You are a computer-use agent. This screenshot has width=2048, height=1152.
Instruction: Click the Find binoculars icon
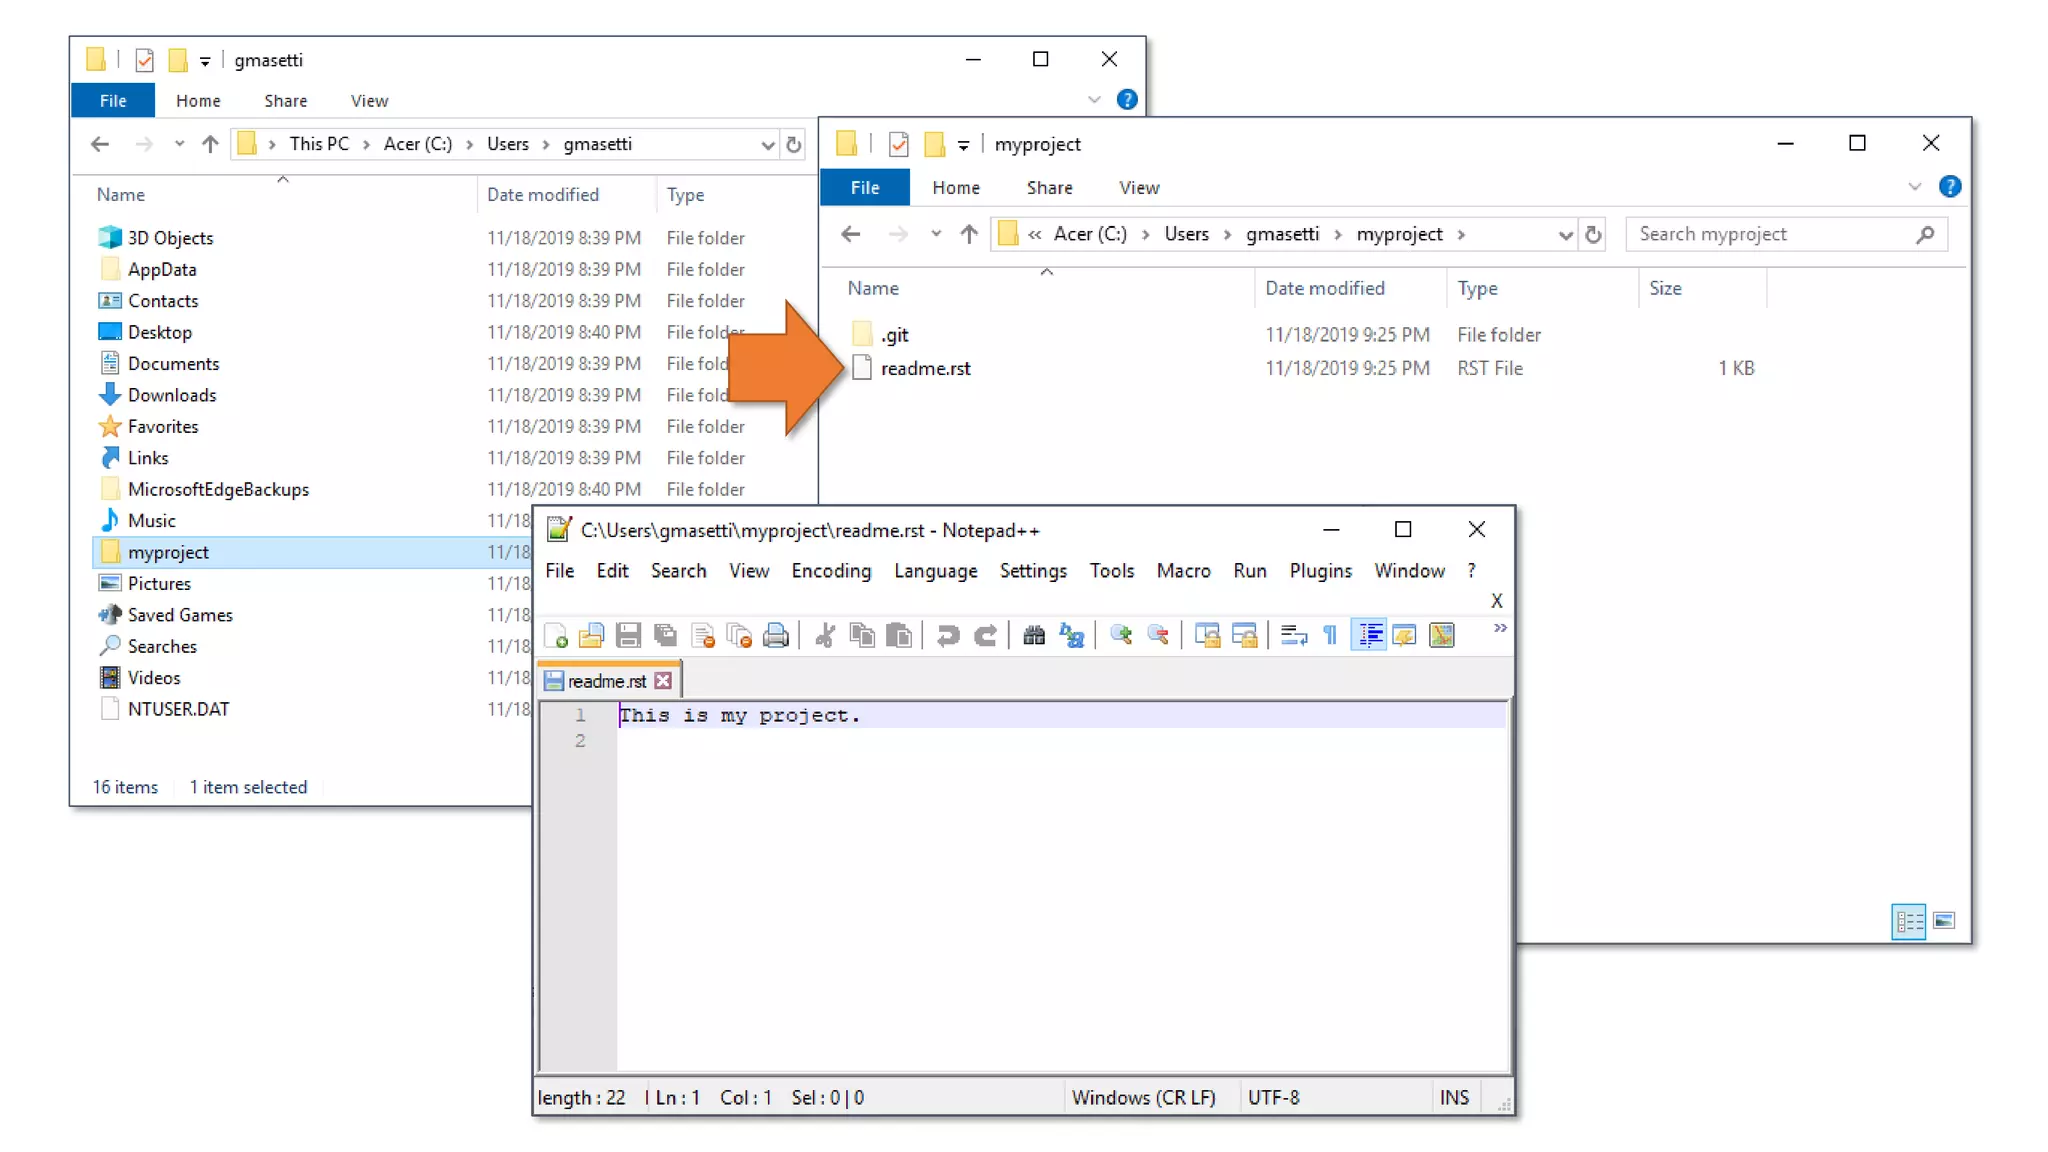click(1034, 635)
